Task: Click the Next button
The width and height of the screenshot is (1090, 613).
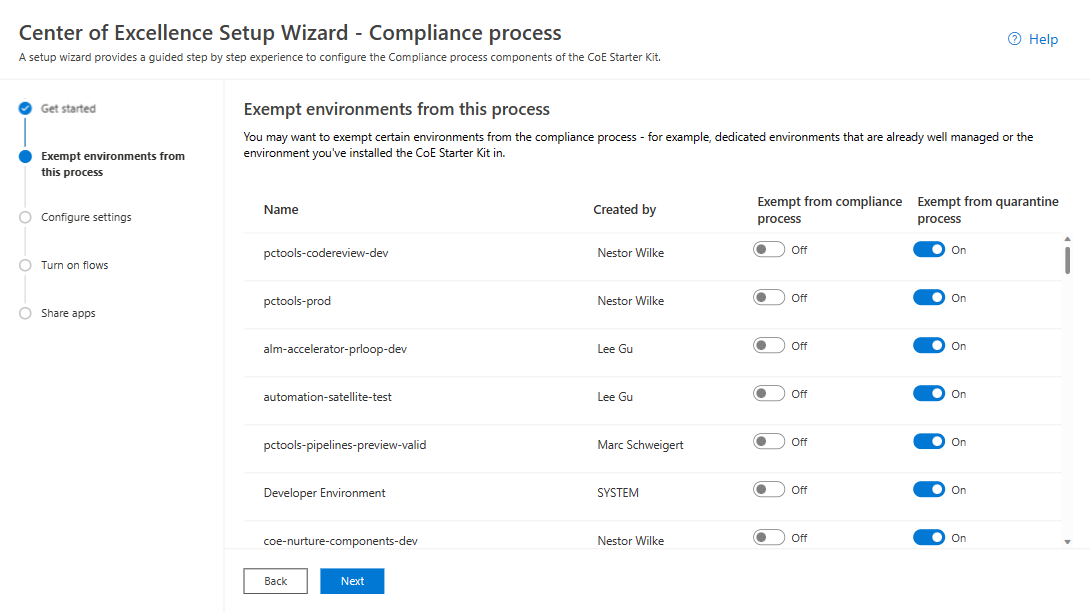Action: [x=352, y=581]
